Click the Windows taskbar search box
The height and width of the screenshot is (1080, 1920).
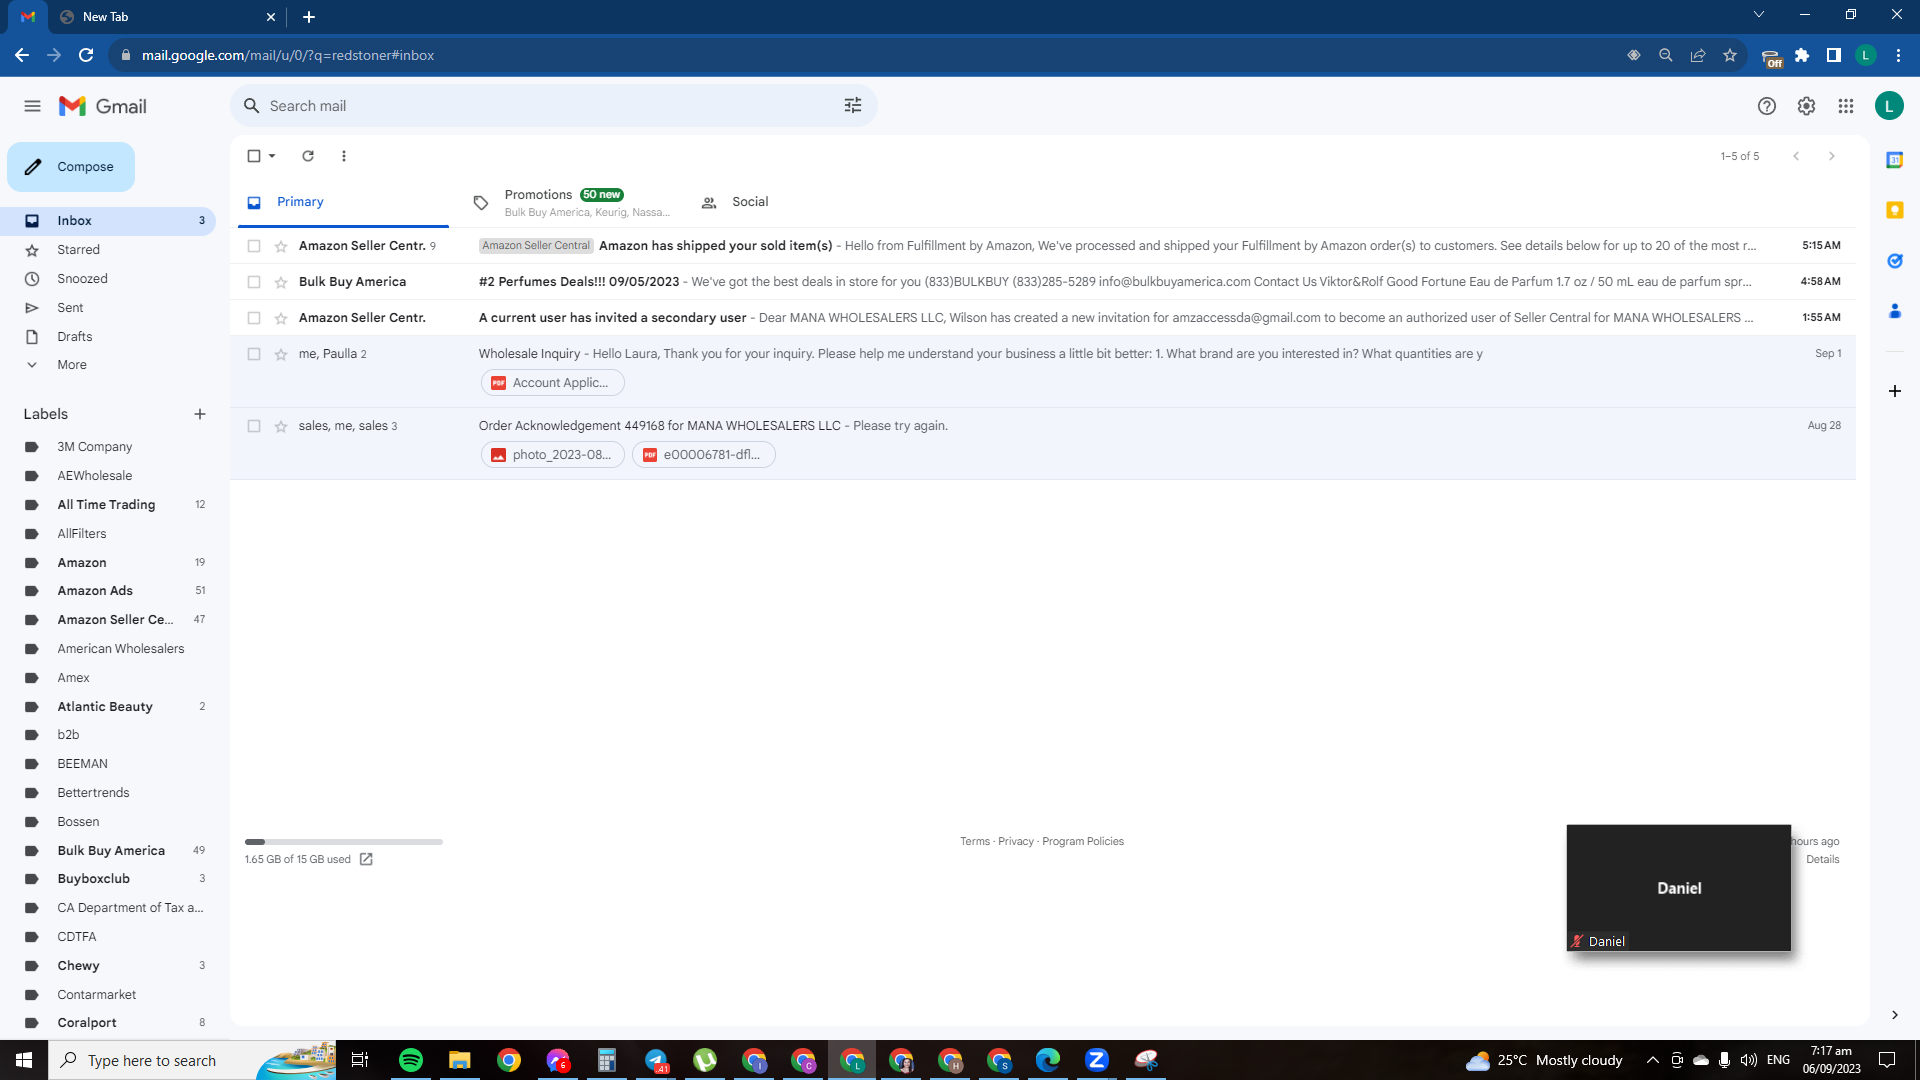pos(191,1060)
